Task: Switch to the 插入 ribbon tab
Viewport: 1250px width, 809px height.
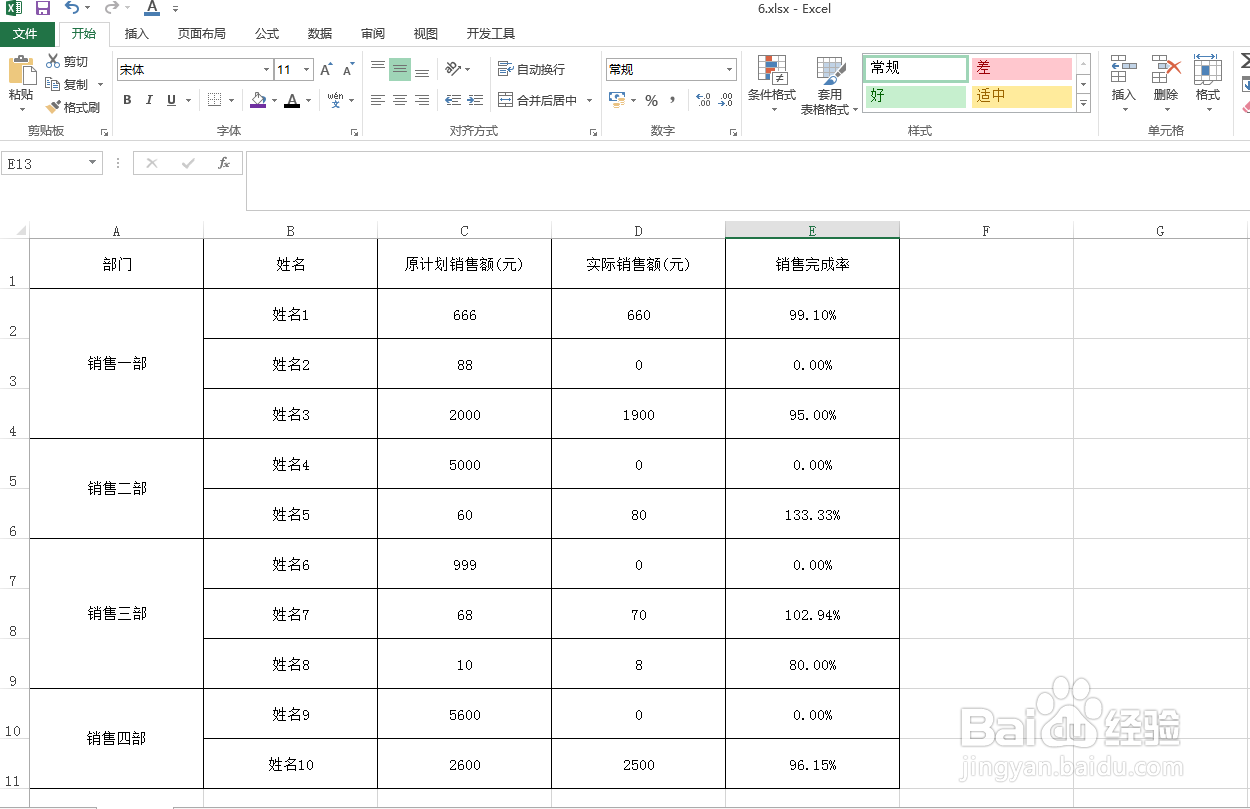Action: point(136,33)
